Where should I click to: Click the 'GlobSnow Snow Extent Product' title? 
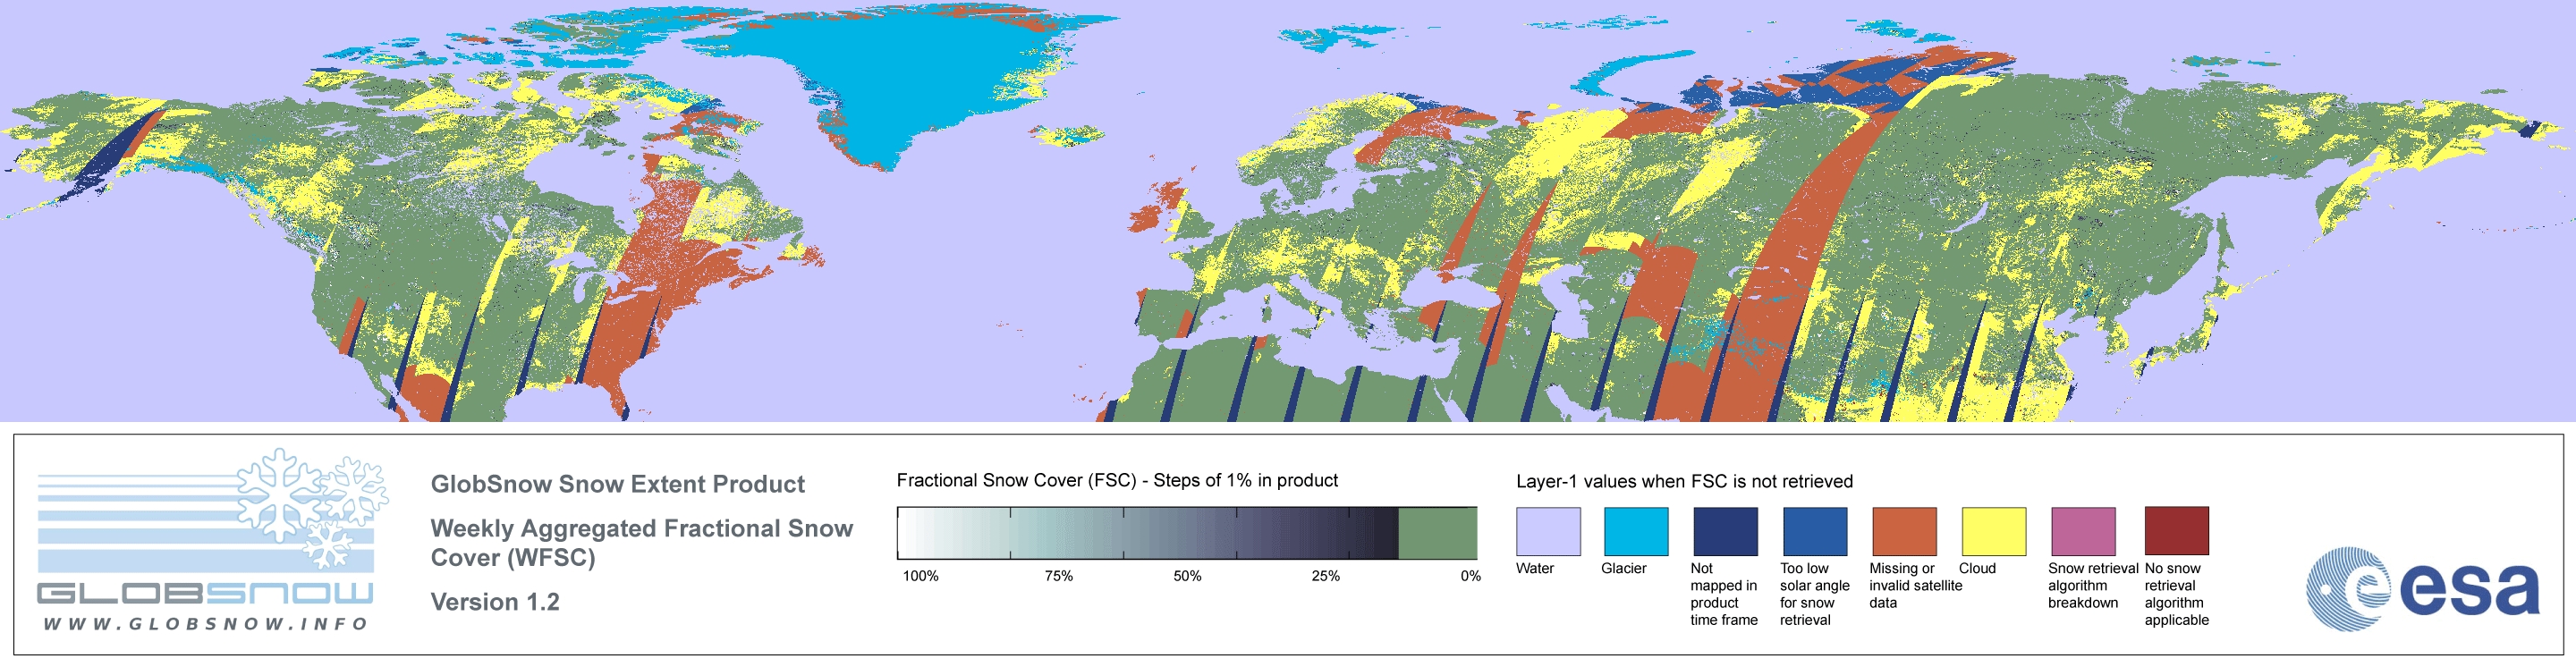pos(617,485)
